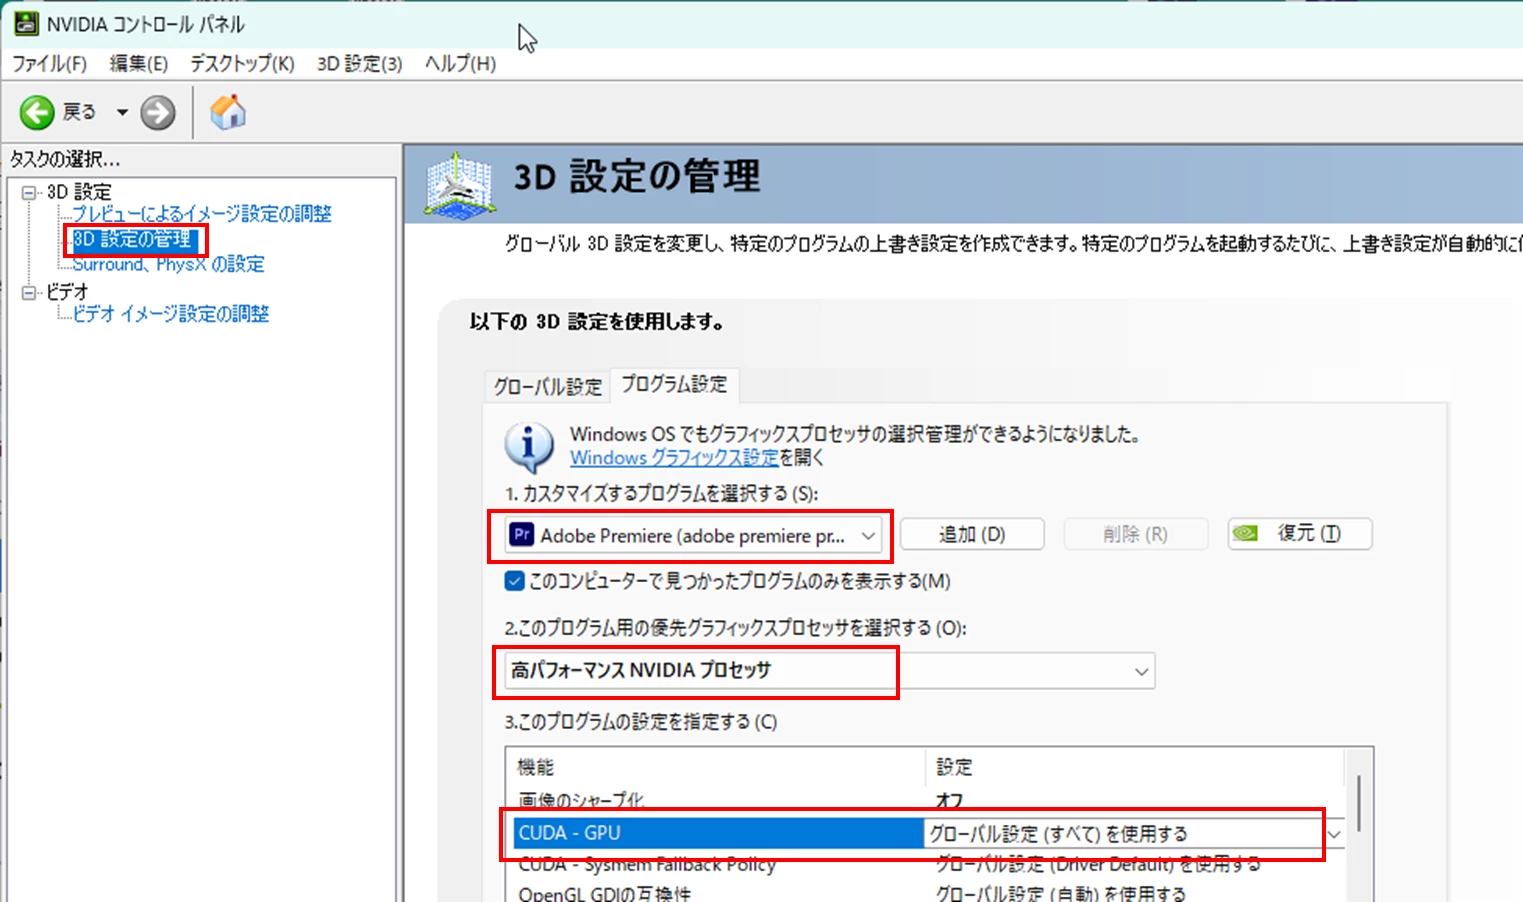Open the ヘルプ(H) menu
The image size is (1523, 902).
(460, 63)
